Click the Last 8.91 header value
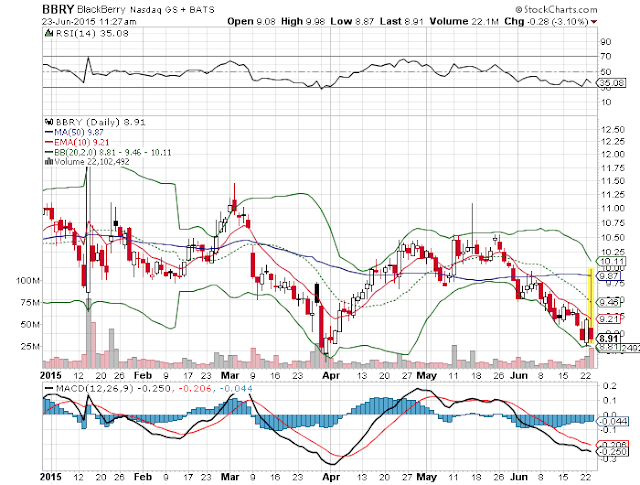This screenshot has width=640, height=485. coord(402,21)
